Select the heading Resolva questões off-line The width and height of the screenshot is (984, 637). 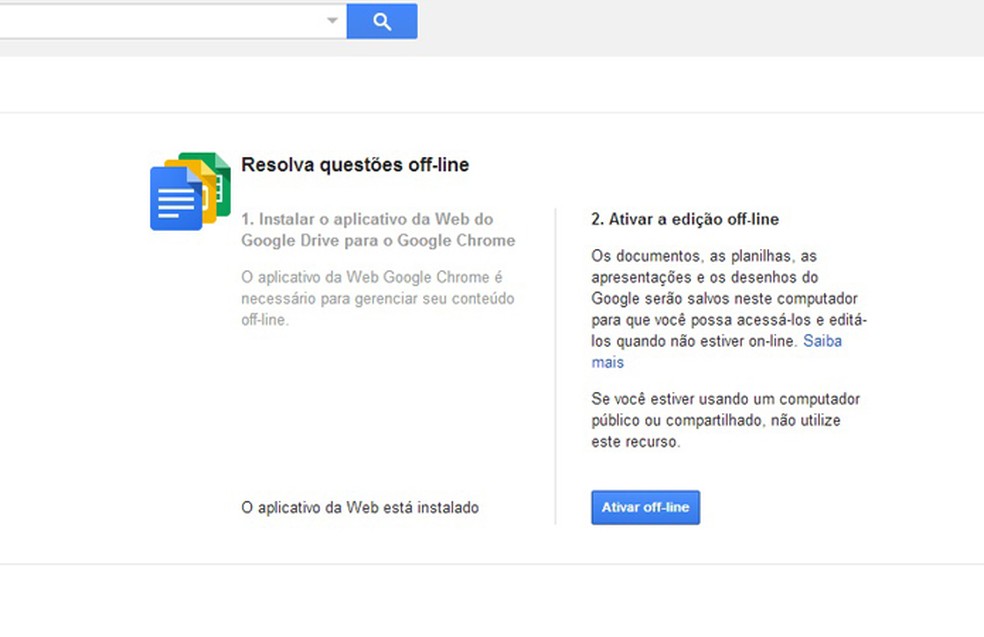[x=354, y=164]
